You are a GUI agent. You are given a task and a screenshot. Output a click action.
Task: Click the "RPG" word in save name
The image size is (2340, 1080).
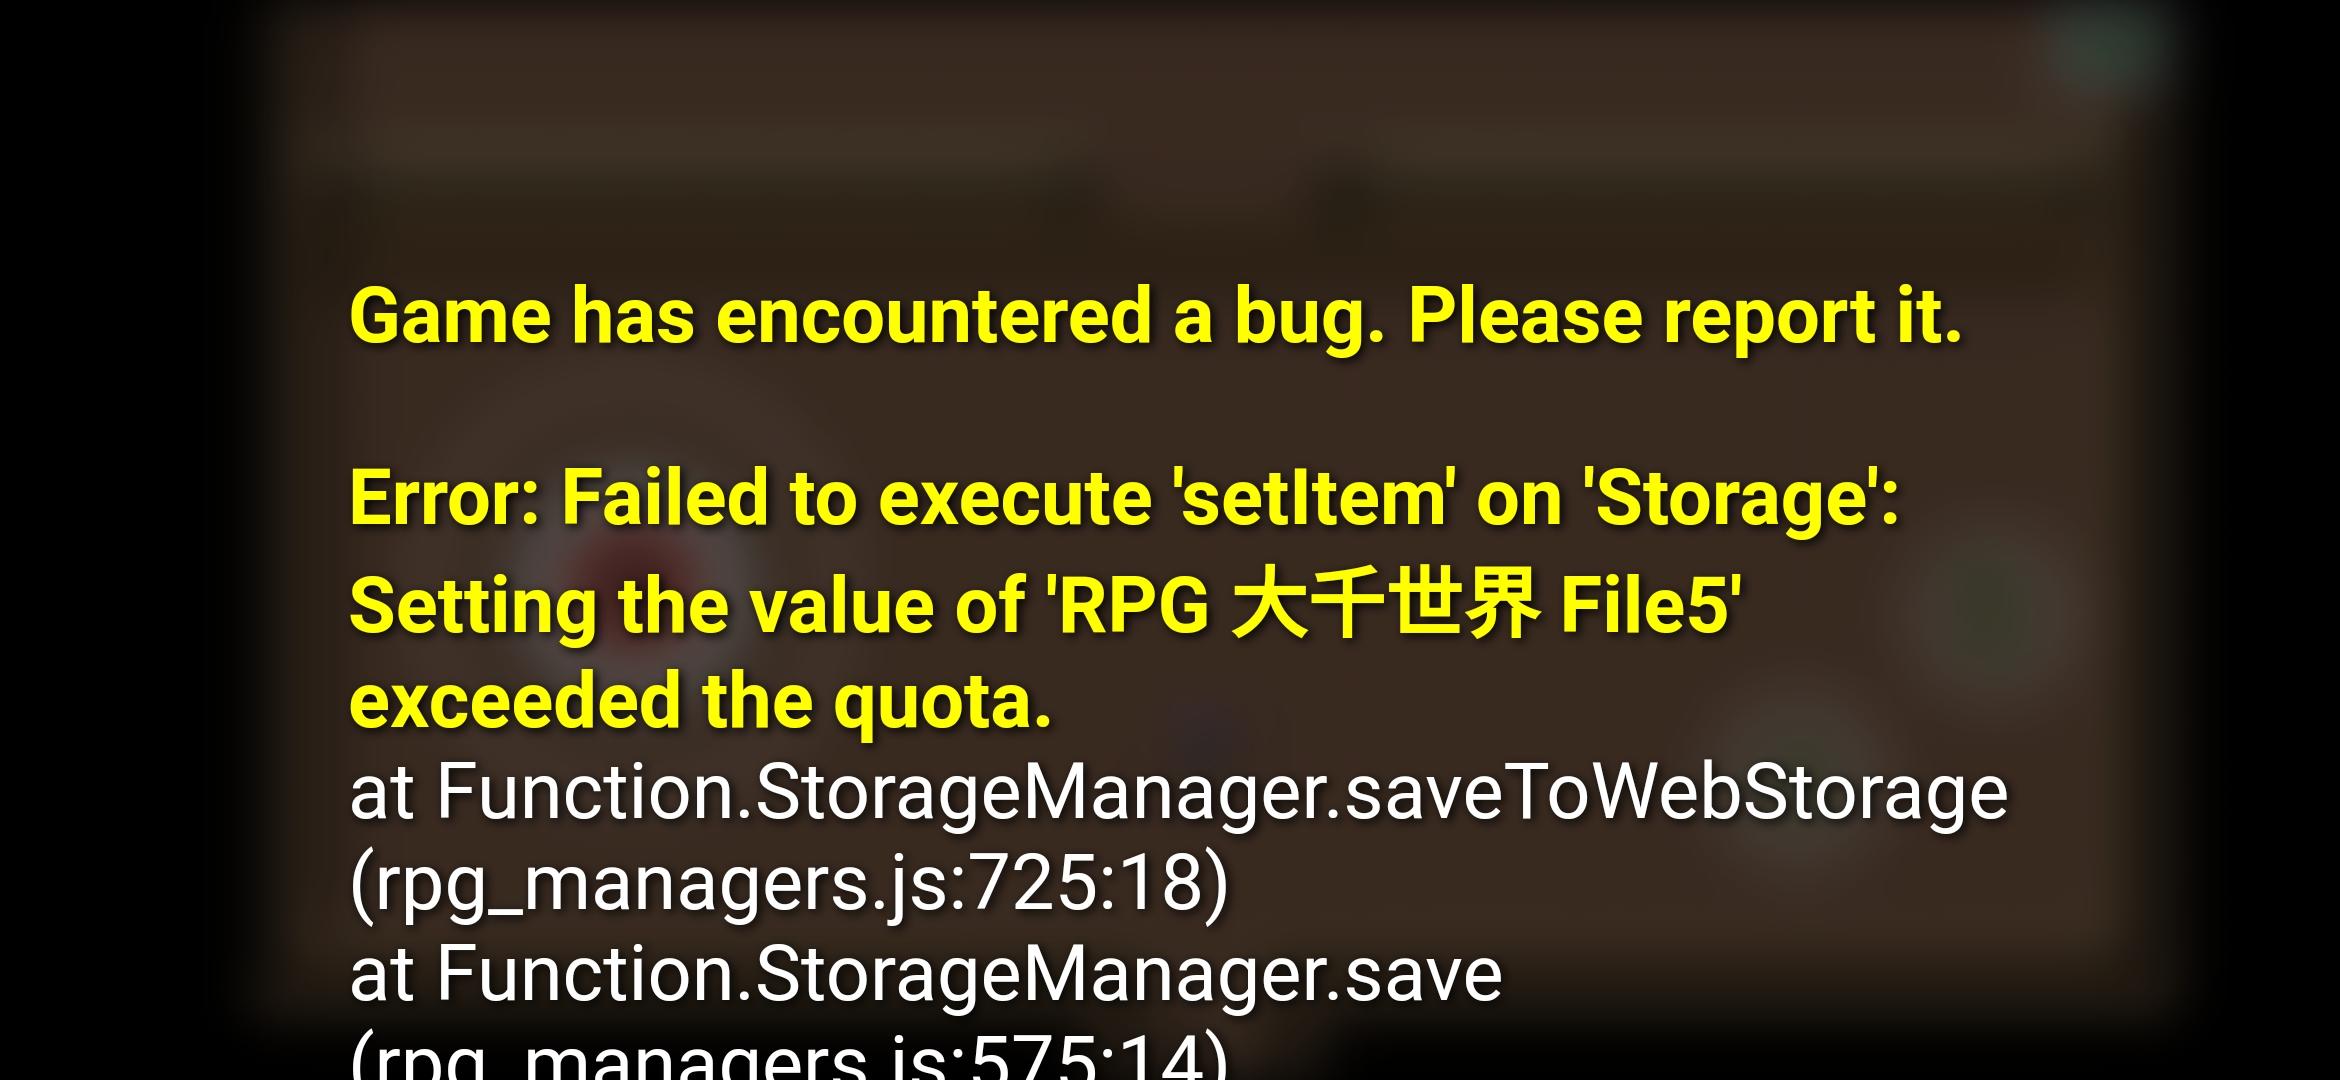tap(1134, 606)
